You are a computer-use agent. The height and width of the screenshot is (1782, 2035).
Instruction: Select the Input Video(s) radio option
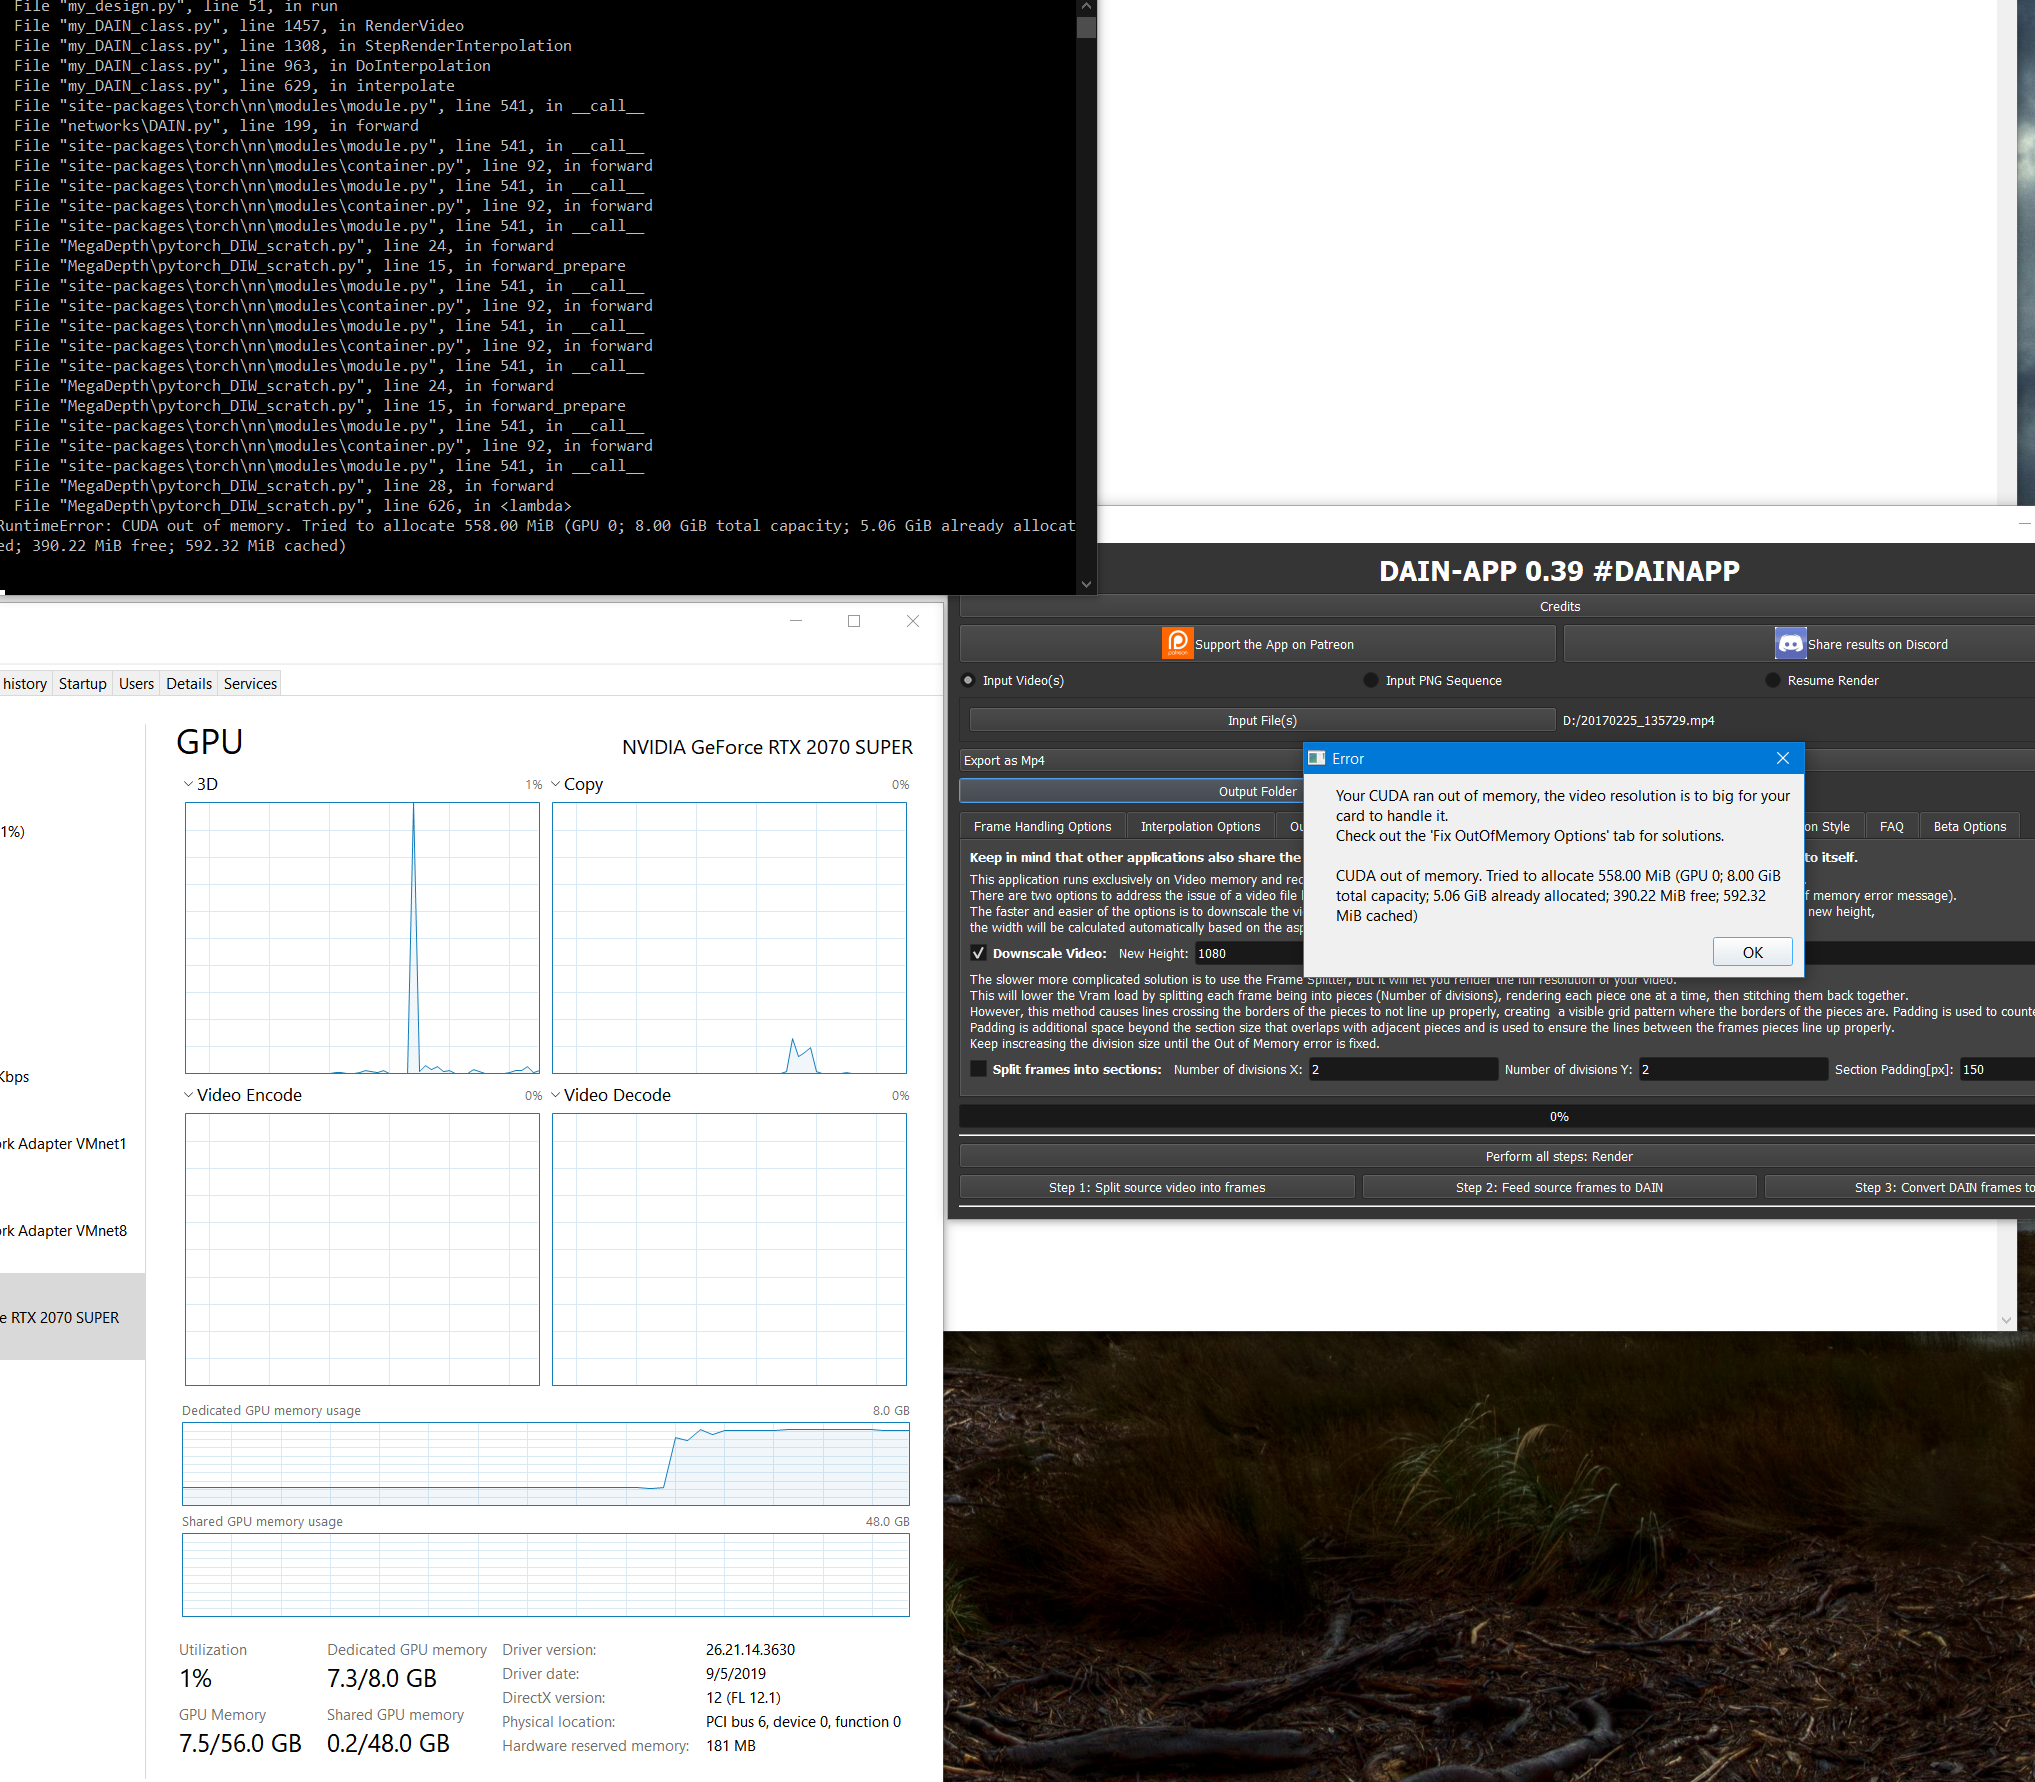click(968, 680)
